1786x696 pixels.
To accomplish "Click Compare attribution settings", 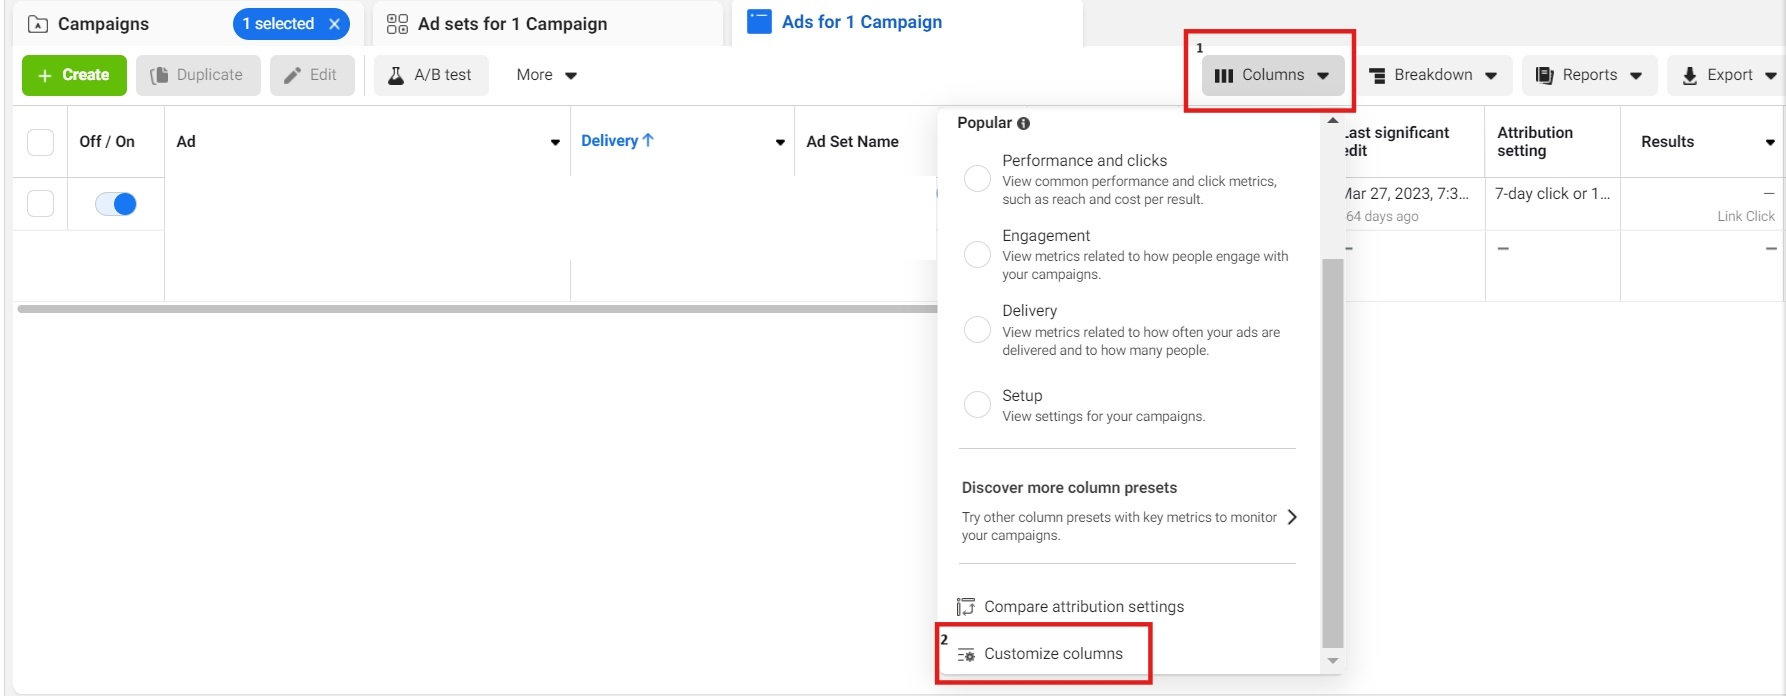I will [1083, 607].
